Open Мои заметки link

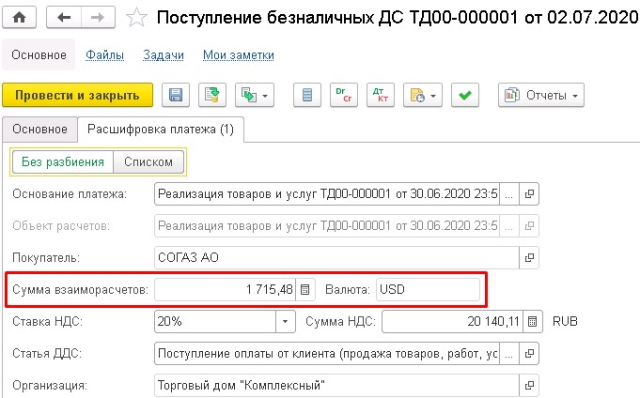(x=238, y=55)
